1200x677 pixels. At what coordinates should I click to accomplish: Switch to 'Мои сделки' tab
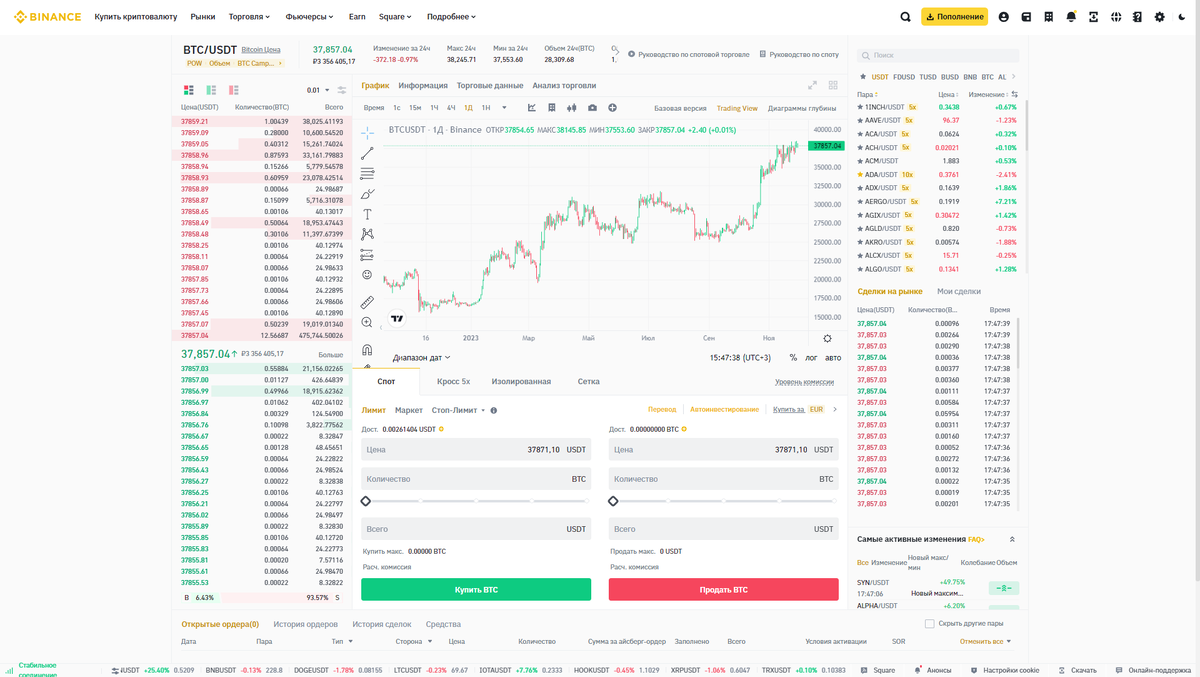(x=959, y=292)
